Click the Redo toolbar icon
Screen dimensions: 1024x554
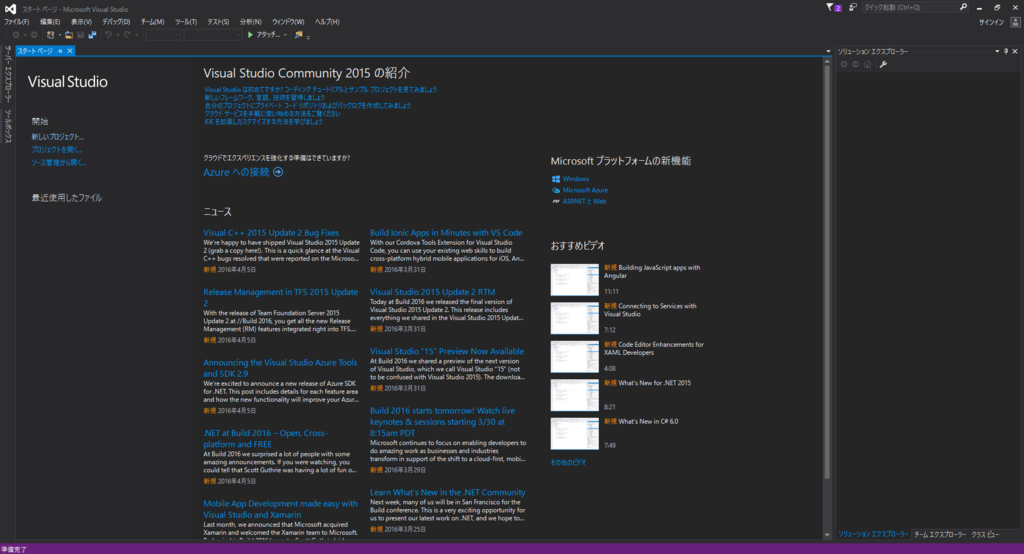127,35
